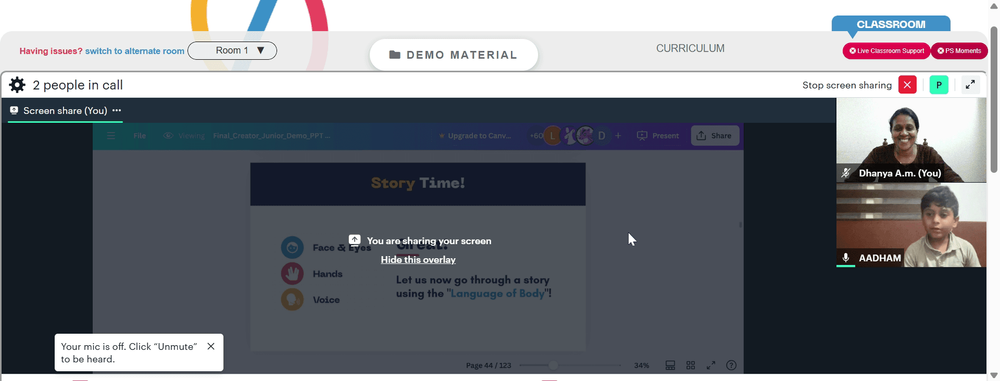Open Canva help question mark icon
The width and height of the screenshot is (1000, 381).
tap(732, 365)
